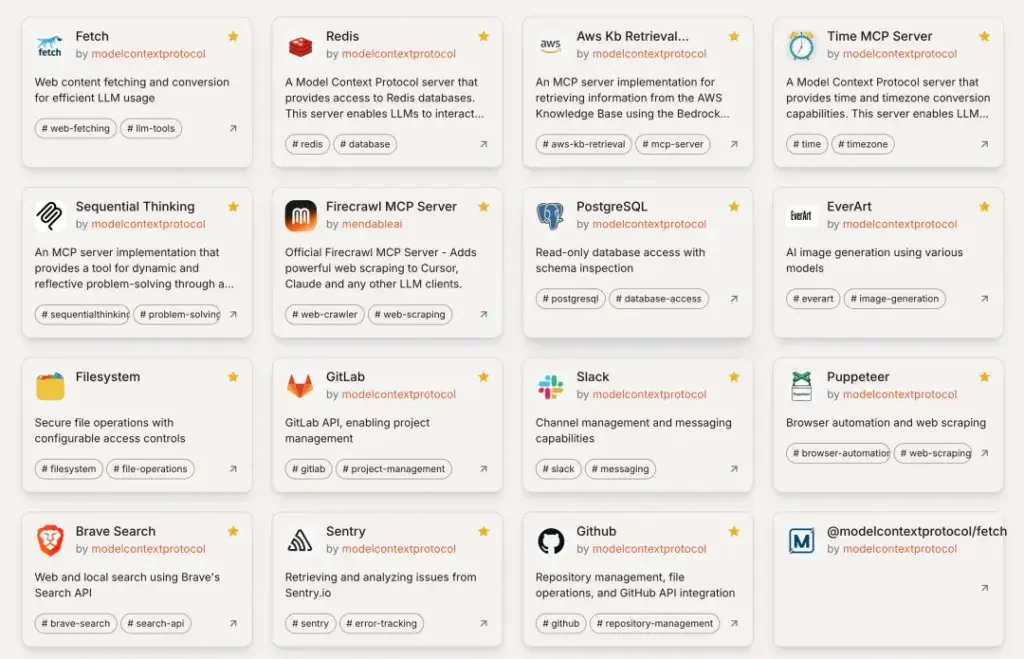Open the mendableai author link

point(372,224)
